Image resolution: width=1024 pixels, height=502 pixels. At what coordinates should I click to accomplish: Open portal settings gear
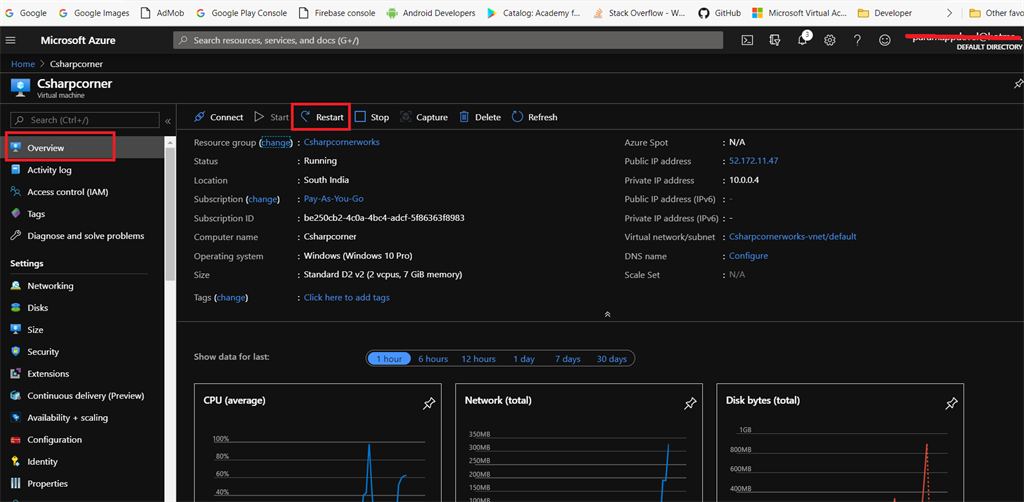(x=829, y=40)
